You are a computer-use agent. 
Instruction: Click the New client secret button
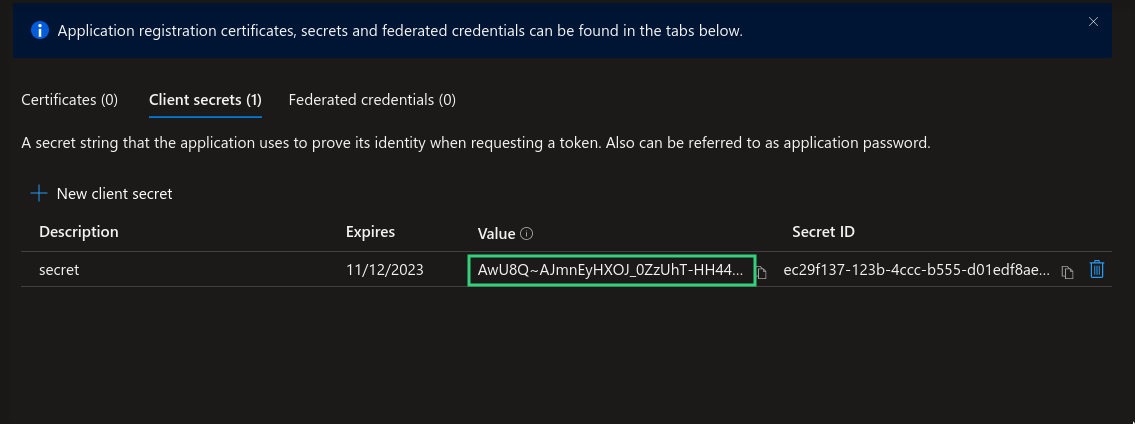tap(114, 194)
